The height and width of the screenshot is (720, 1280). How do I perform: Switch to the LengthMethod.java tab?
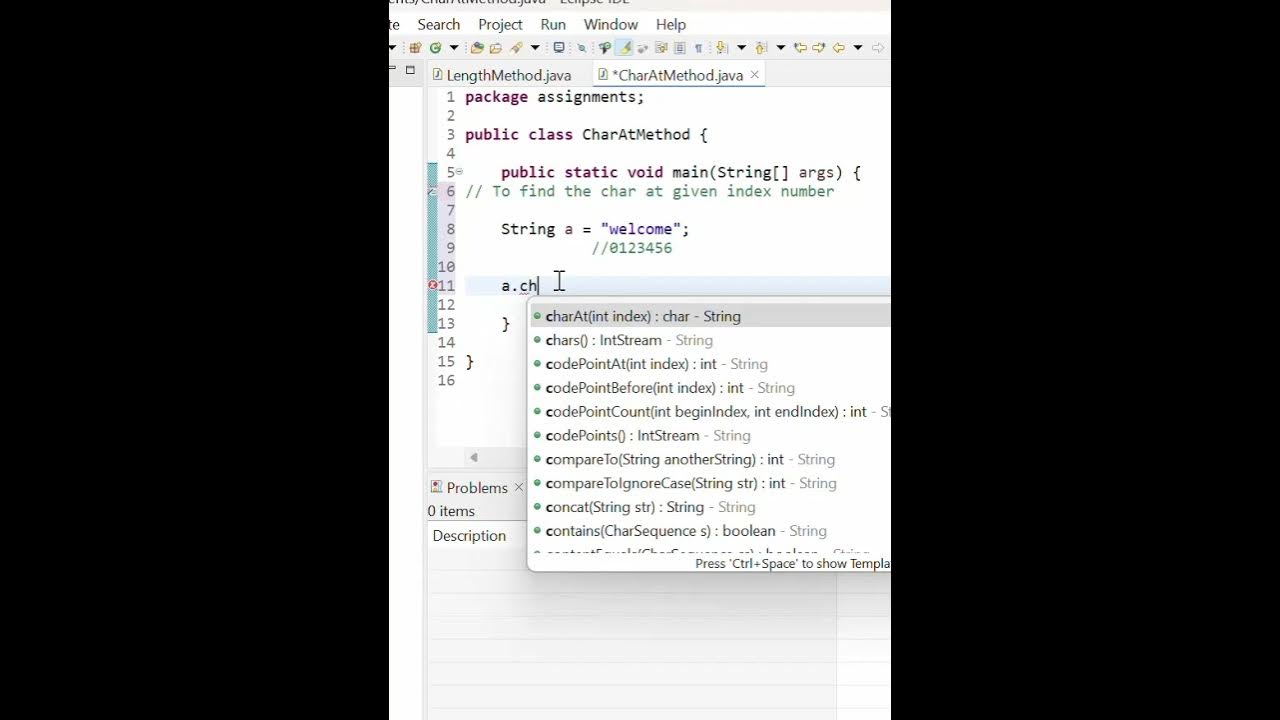(501, 75)
